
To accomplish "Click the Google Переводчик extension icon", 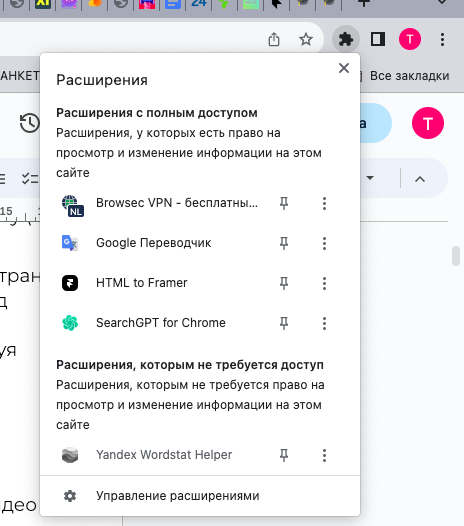I will pyautogui.click(x=70, y=243).
